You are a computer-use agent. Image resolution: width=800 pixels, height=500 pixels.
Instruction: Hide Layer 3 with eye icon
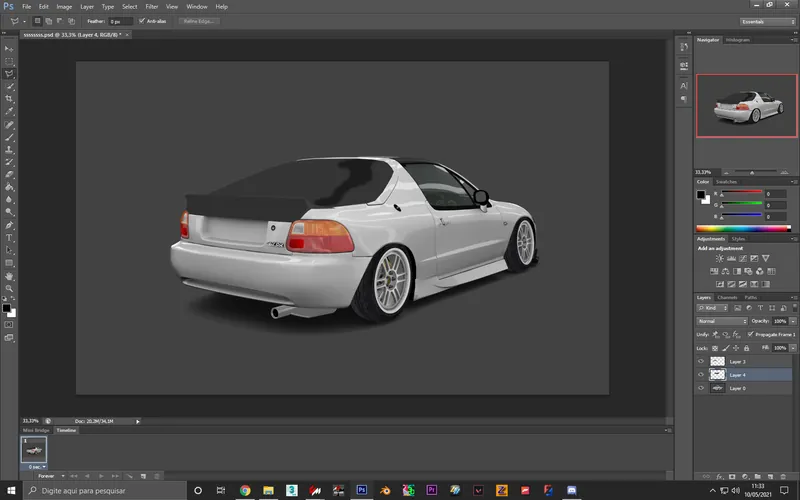[x=701, y=361]
